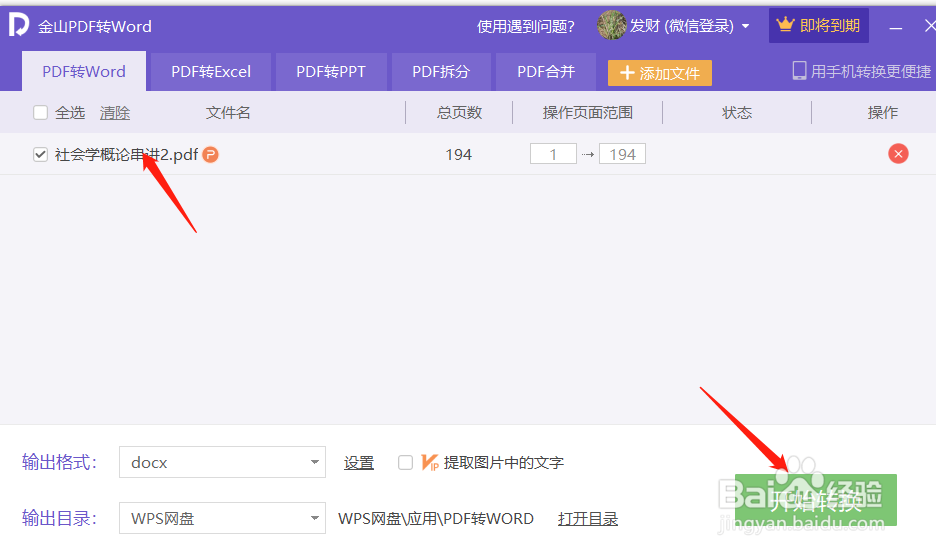Click the 状态 column header
Image resolution: width=936 pixels, height=556 pixels.
pos(737,112)
